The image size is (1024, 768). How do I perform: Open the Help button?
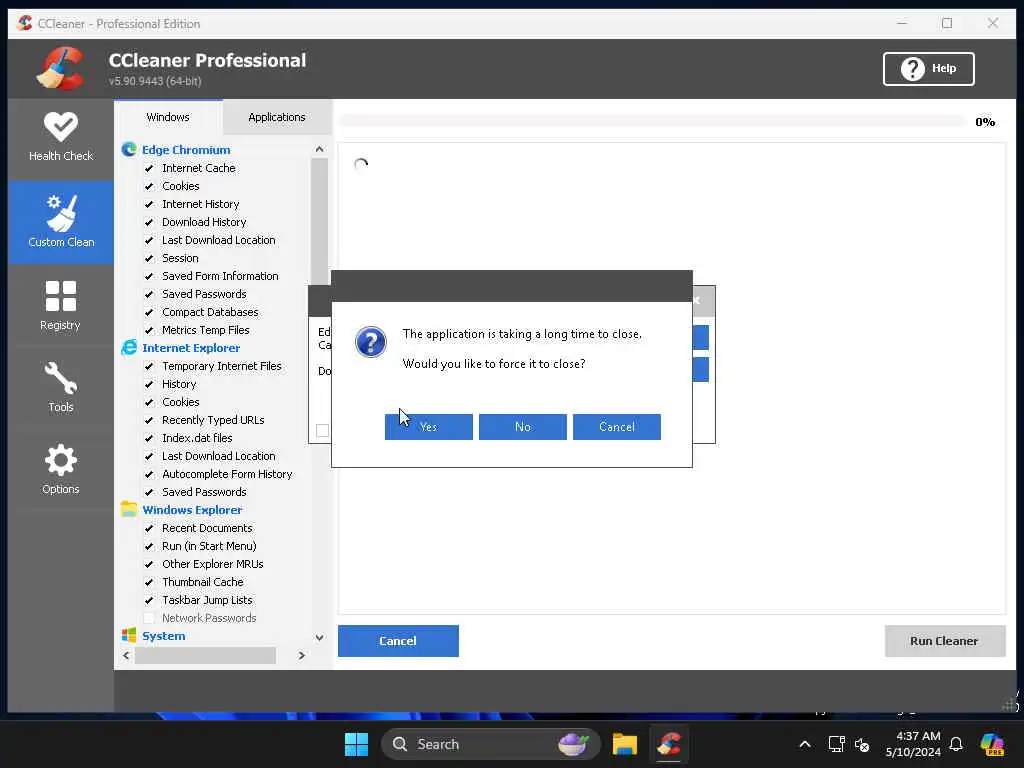click(x=928, y=69)
